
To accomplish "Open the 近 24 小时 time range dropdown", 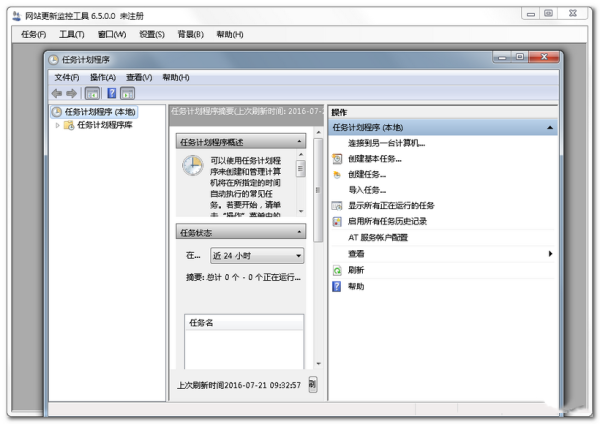I will [257, 256].
